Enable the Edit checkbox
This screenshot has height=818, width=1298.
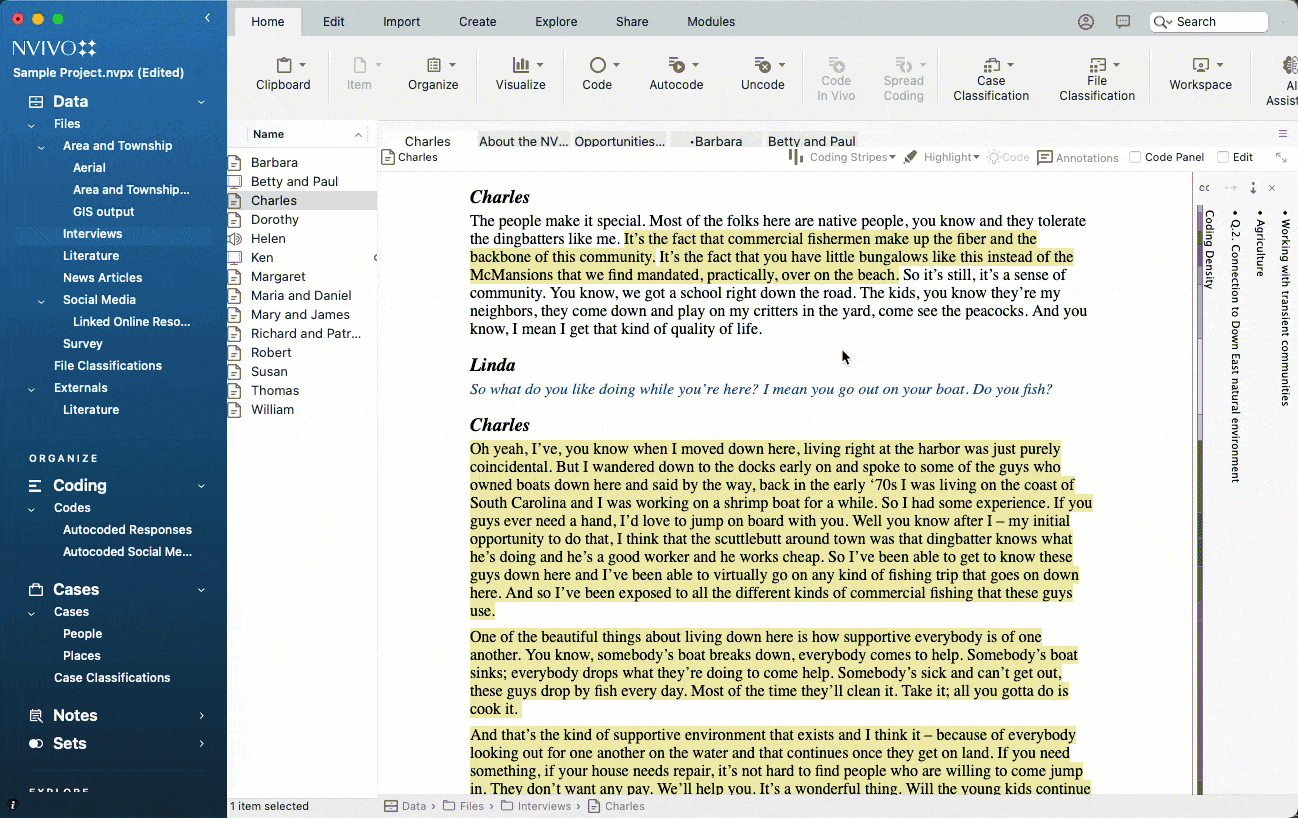[x=1223, y=157]
